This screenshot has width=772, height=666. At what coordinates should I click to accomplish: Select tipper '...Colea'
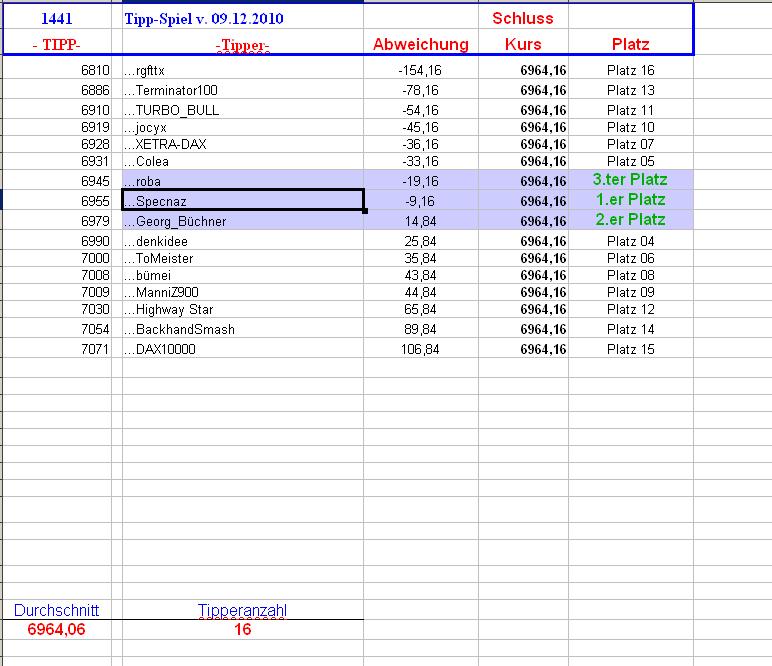146,161
